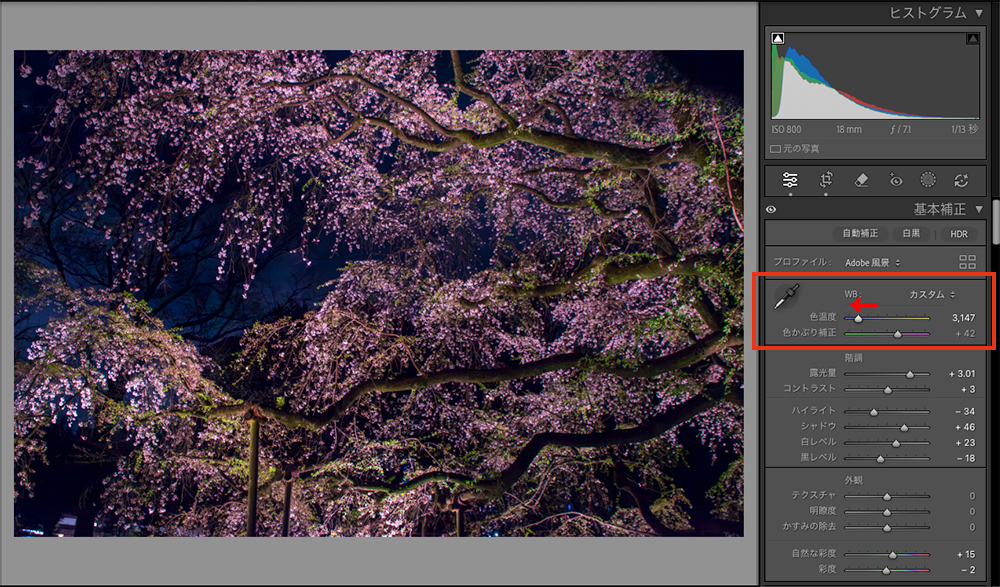Enable the 元の写真 checkbox
The height and width of the screenshot is (587, 1000).
point(776,149)
